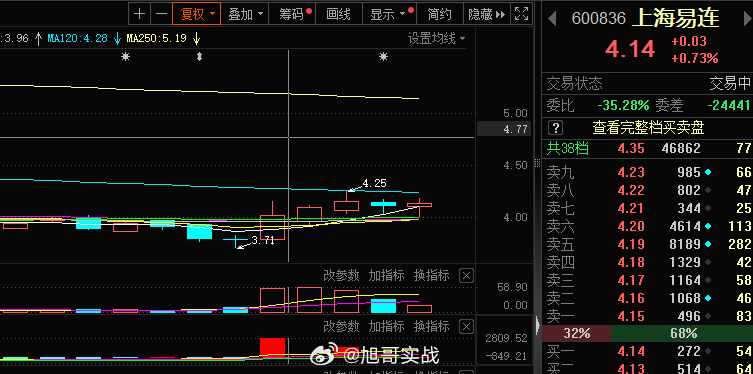Click 加指标 in volume indicator panel
Image resolution: width=753 pixels, height=374 pixels.
click(x=386, y=275)
